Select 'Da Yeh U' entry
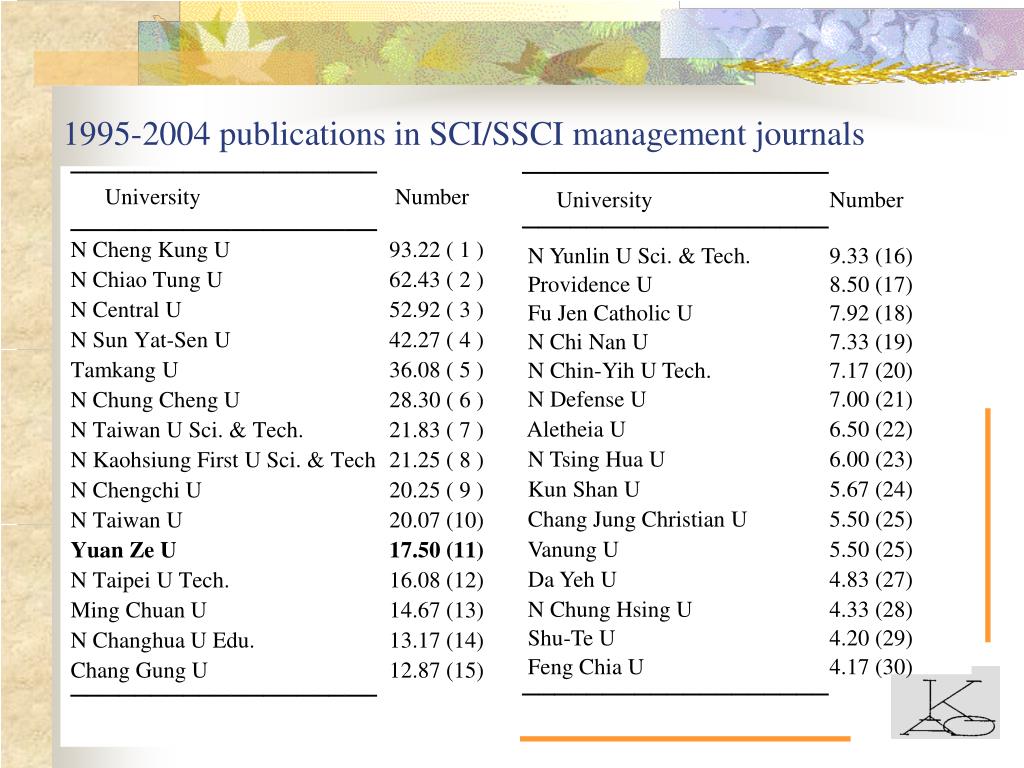The image size is (1024, 768). click(x=572, y=580)
